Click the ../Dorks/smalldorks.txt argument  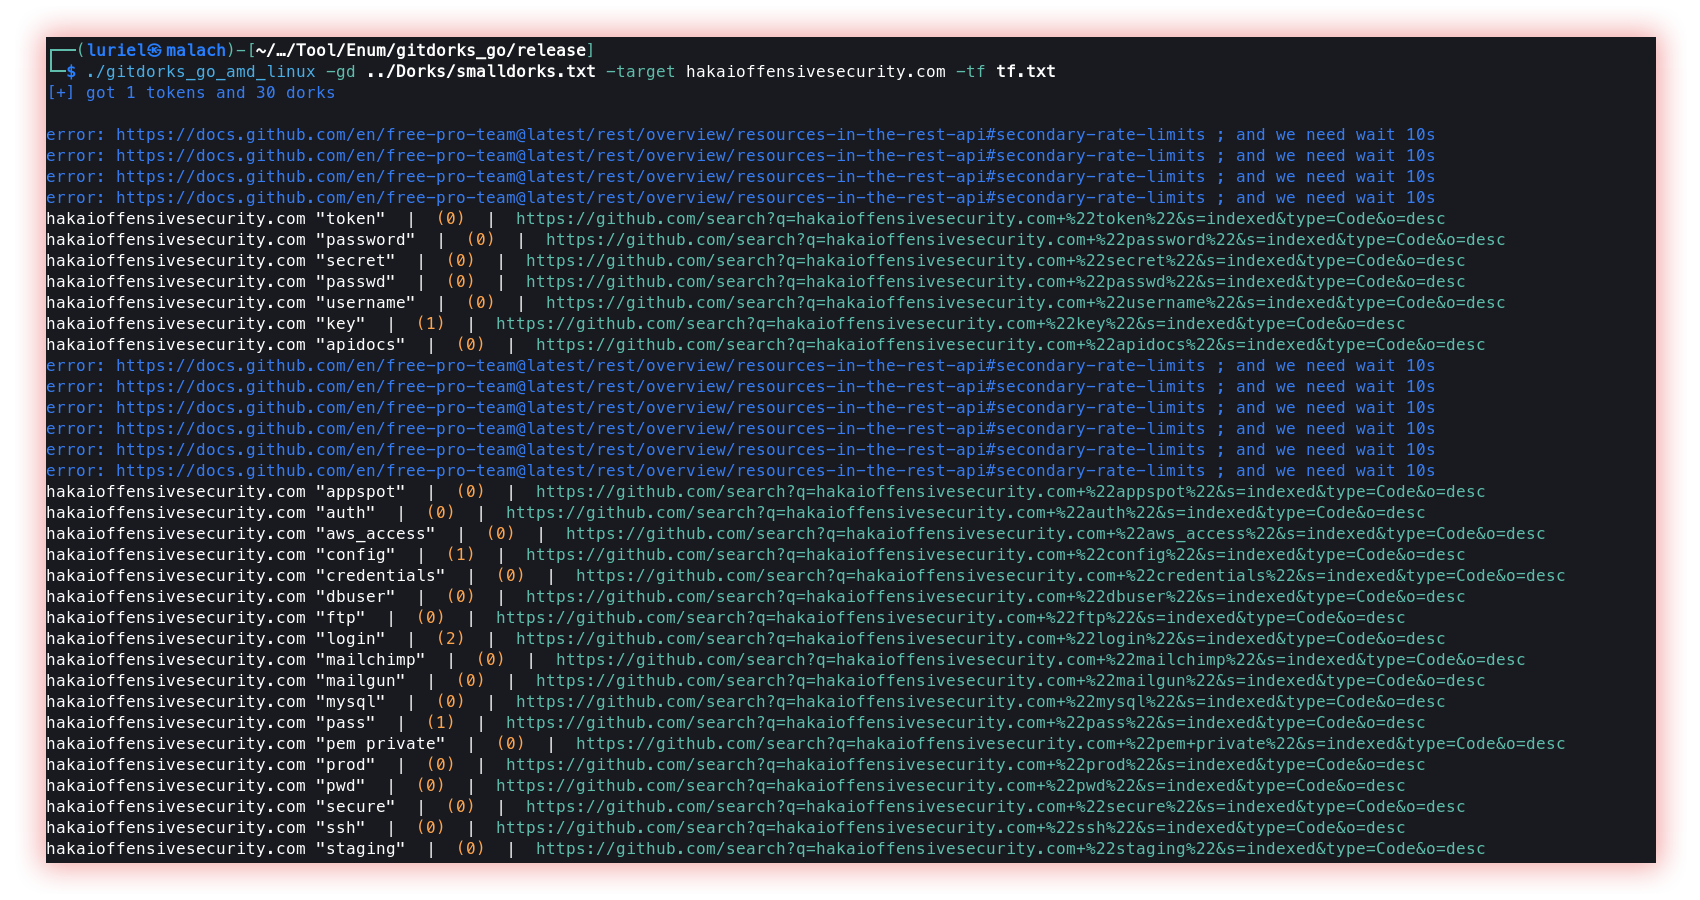(x=480, y=72)
